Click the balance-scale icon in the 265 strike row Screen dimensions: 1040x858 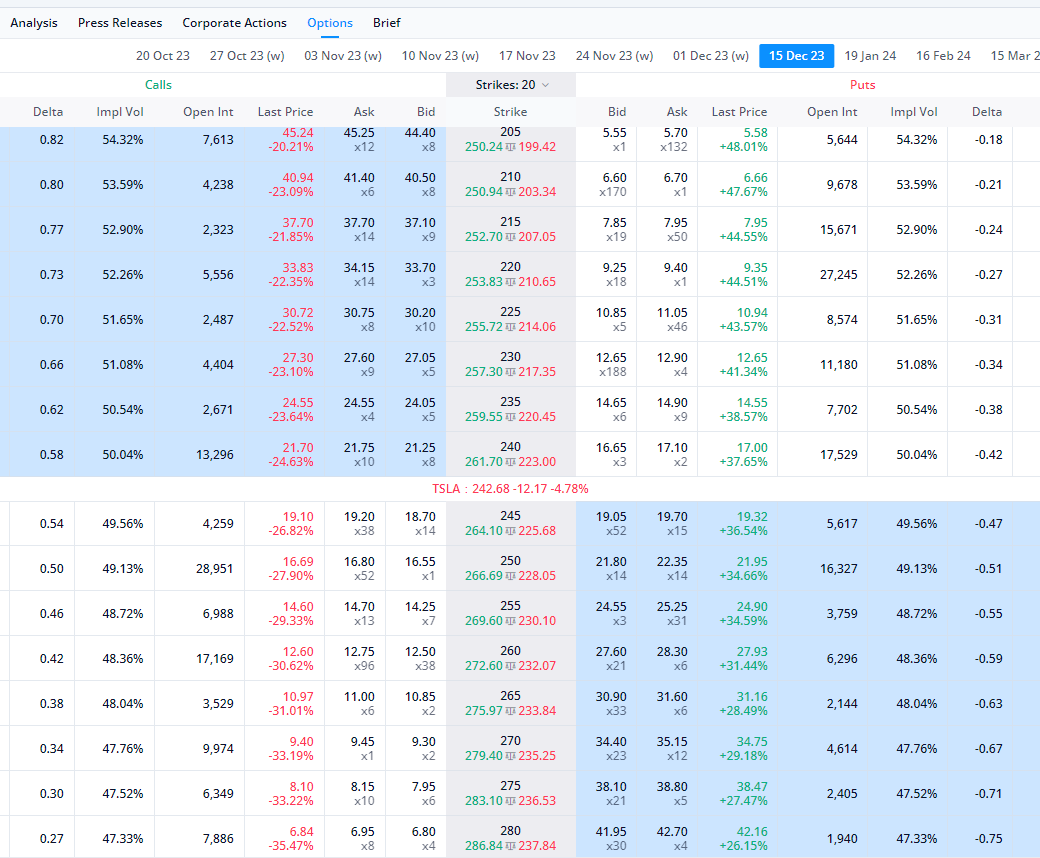(x=511, y=711)
